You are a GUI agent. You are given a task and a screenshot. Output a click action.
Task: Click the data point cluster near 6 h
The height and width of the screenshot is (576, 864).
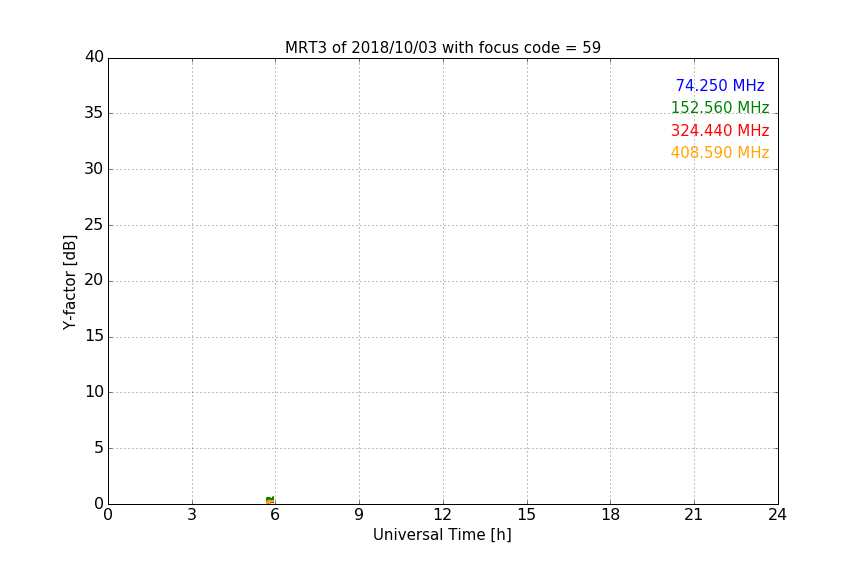pos(270,500)
